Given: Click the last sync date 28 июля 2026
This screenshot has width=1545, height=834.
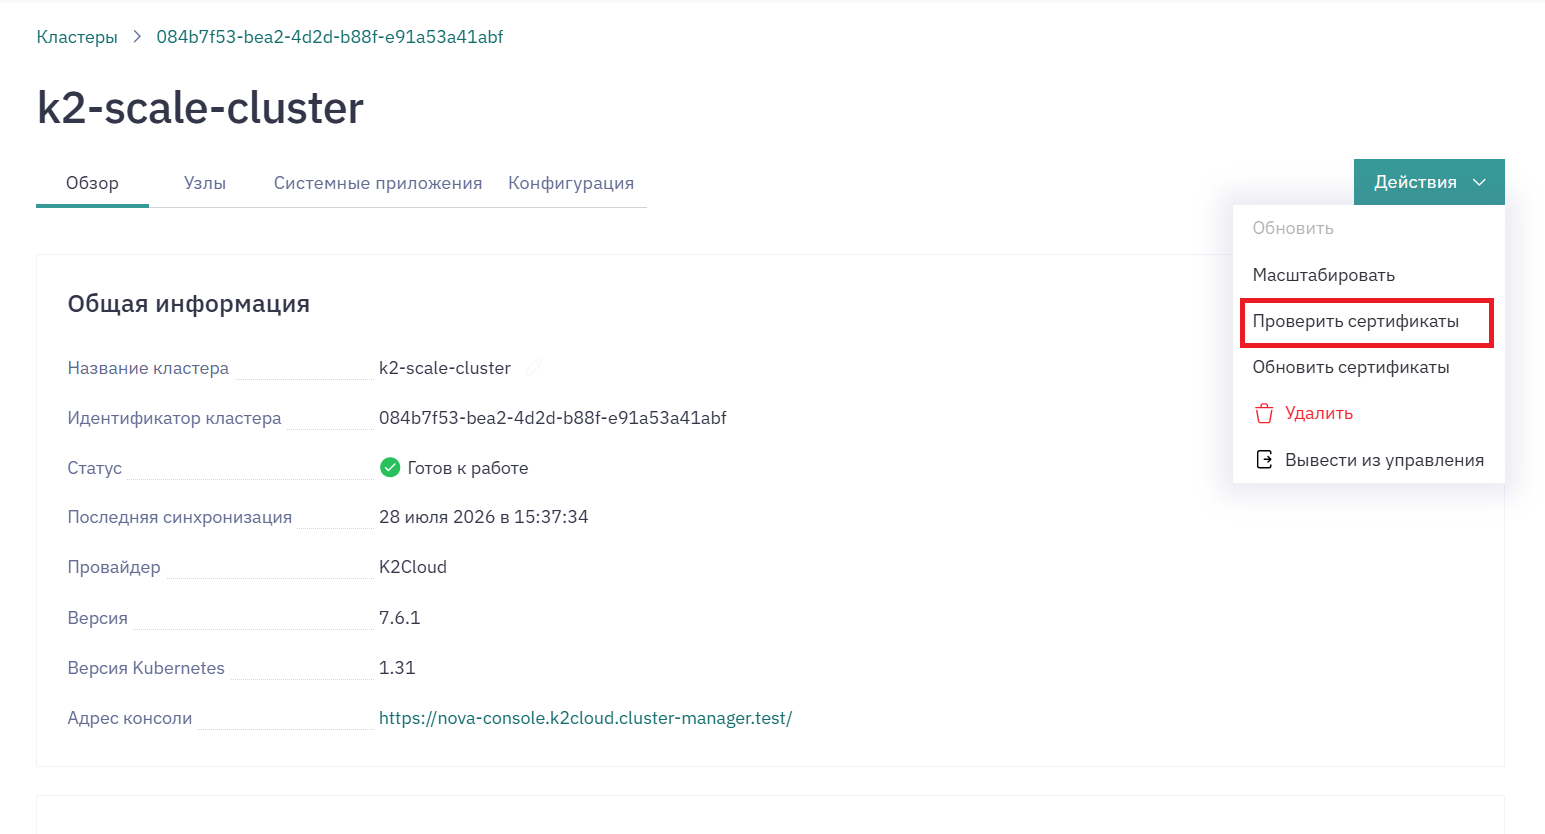Looking at the screenshot, I should tap(484, 517).
